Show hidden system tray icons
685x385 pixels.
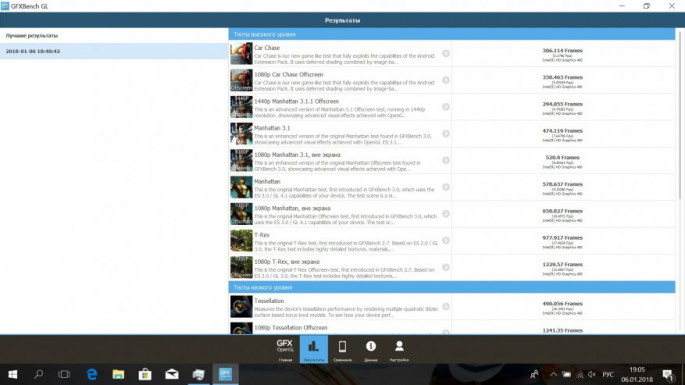click(553, 375)
